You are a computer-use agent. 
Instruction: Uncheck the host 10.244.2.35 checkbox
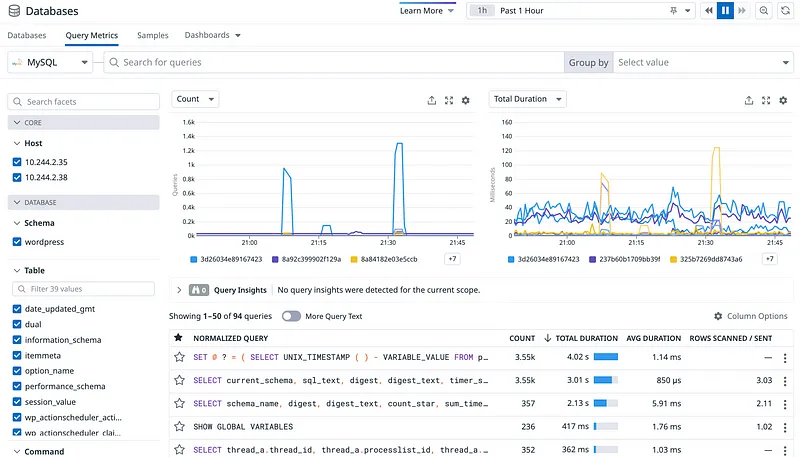click(17, 161)
